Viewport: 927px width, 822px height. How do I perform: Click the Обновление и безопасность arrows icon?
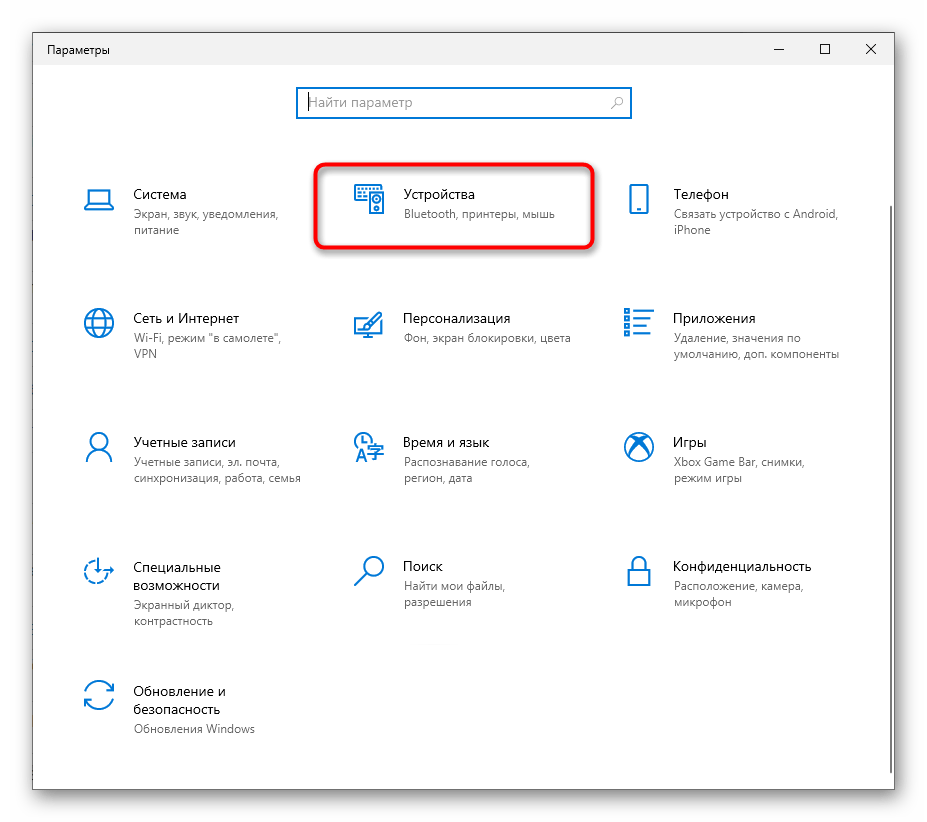(x=99, y=695)
